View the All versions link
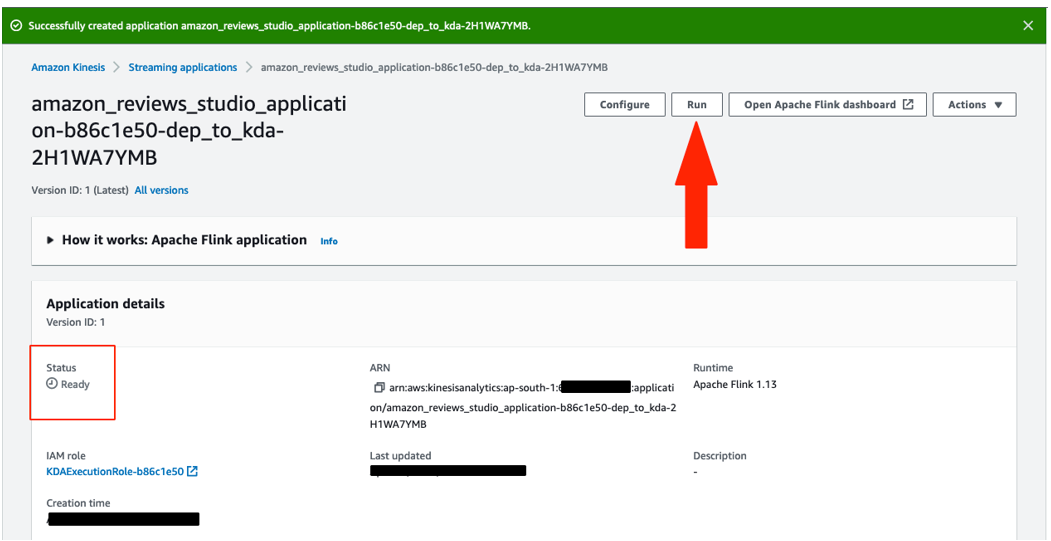 [162, 190]
